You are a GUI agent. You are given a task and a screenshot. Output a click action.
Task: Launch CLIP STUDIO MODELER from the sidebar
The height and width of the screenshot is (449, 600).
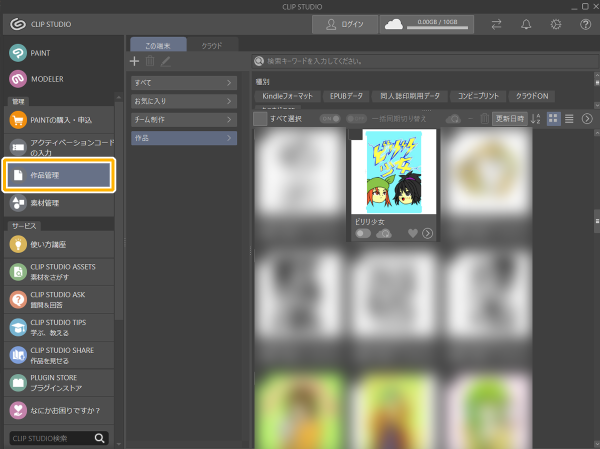[x=36, y=79]
